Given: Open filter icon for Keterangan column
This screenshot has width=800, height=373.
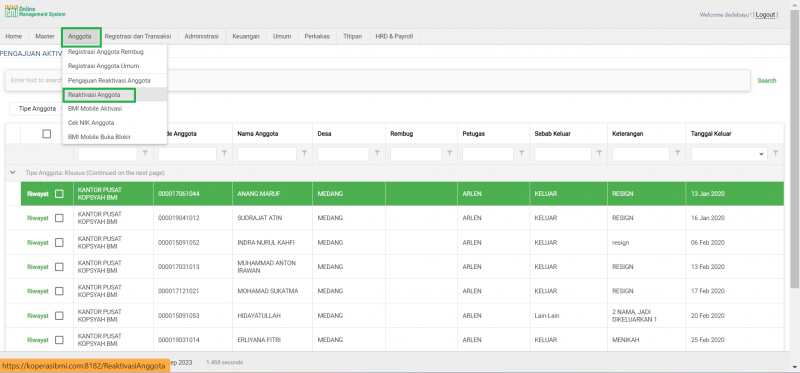Looking at the screenshot, I should click(678, 154).
